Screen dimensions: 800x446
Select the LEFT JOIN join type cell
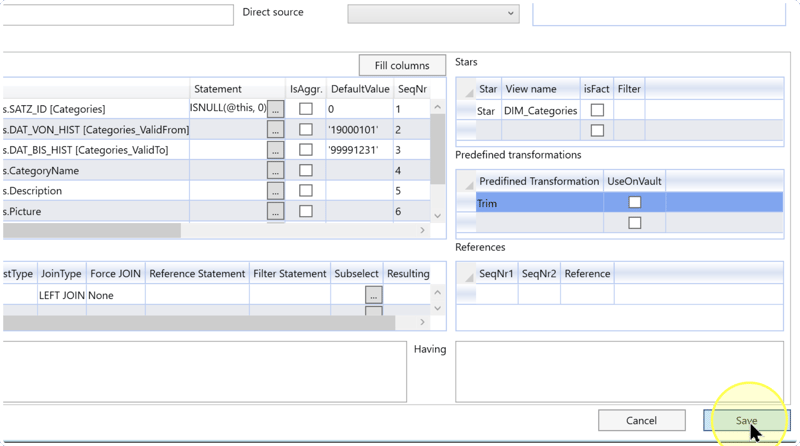point(62,295)
